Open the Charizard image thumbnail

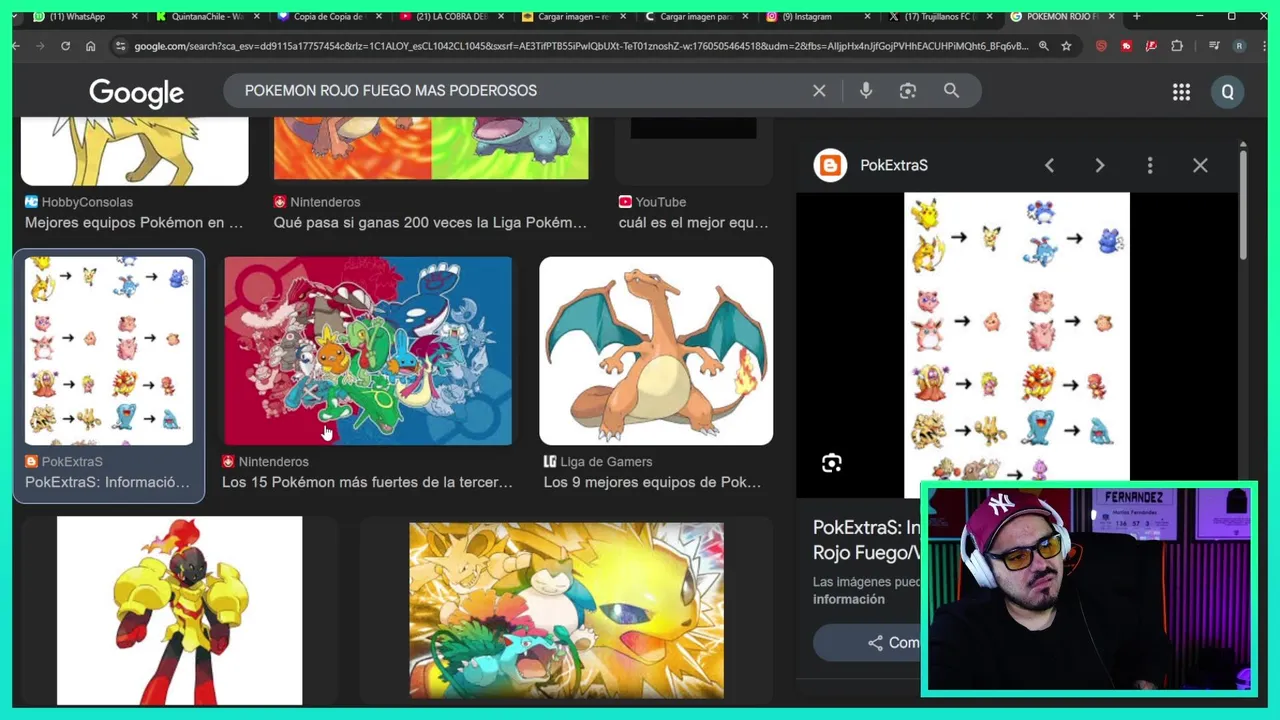[656, 351]
